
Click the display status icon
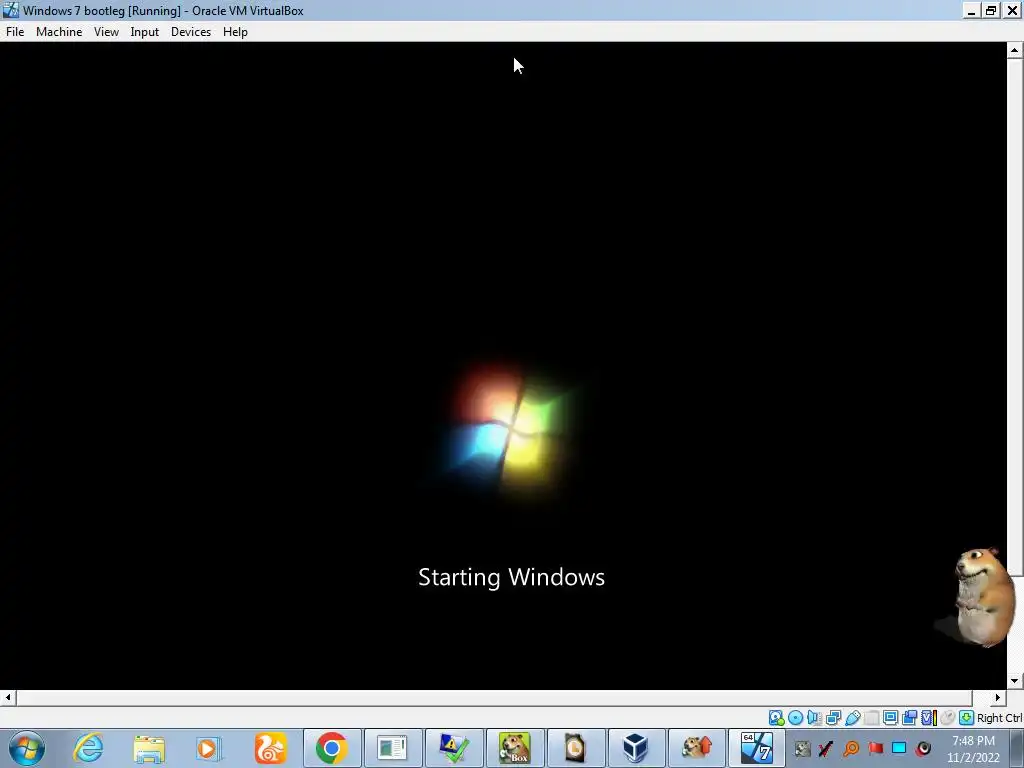point(890,718)
